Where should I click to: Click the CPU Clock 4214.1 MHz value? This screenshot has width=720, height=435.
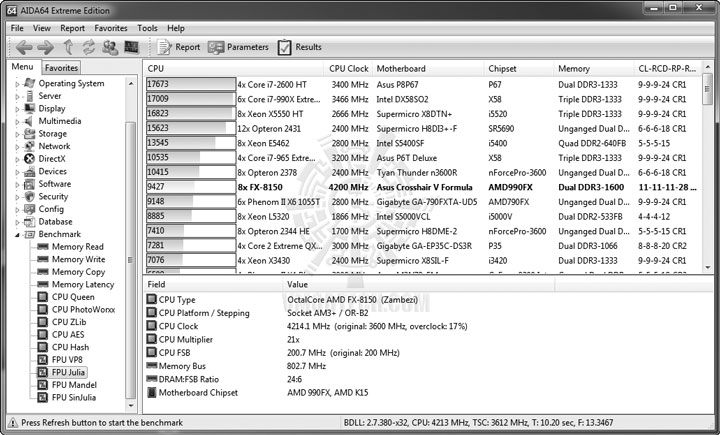377,326
